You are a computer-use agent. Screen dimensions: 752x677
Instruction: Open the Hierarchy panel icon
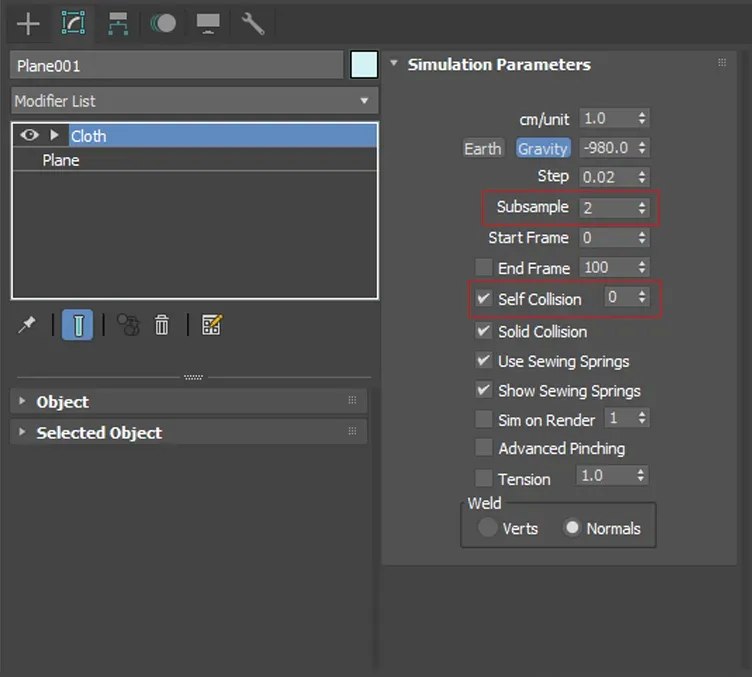click(118, 23)
